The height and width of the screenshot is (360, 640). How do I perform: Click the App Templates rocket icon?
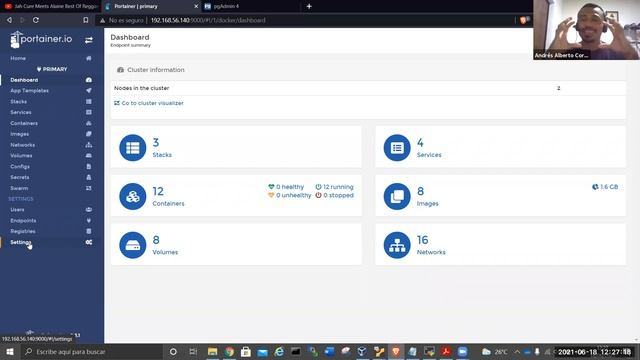tap(89, 91)
